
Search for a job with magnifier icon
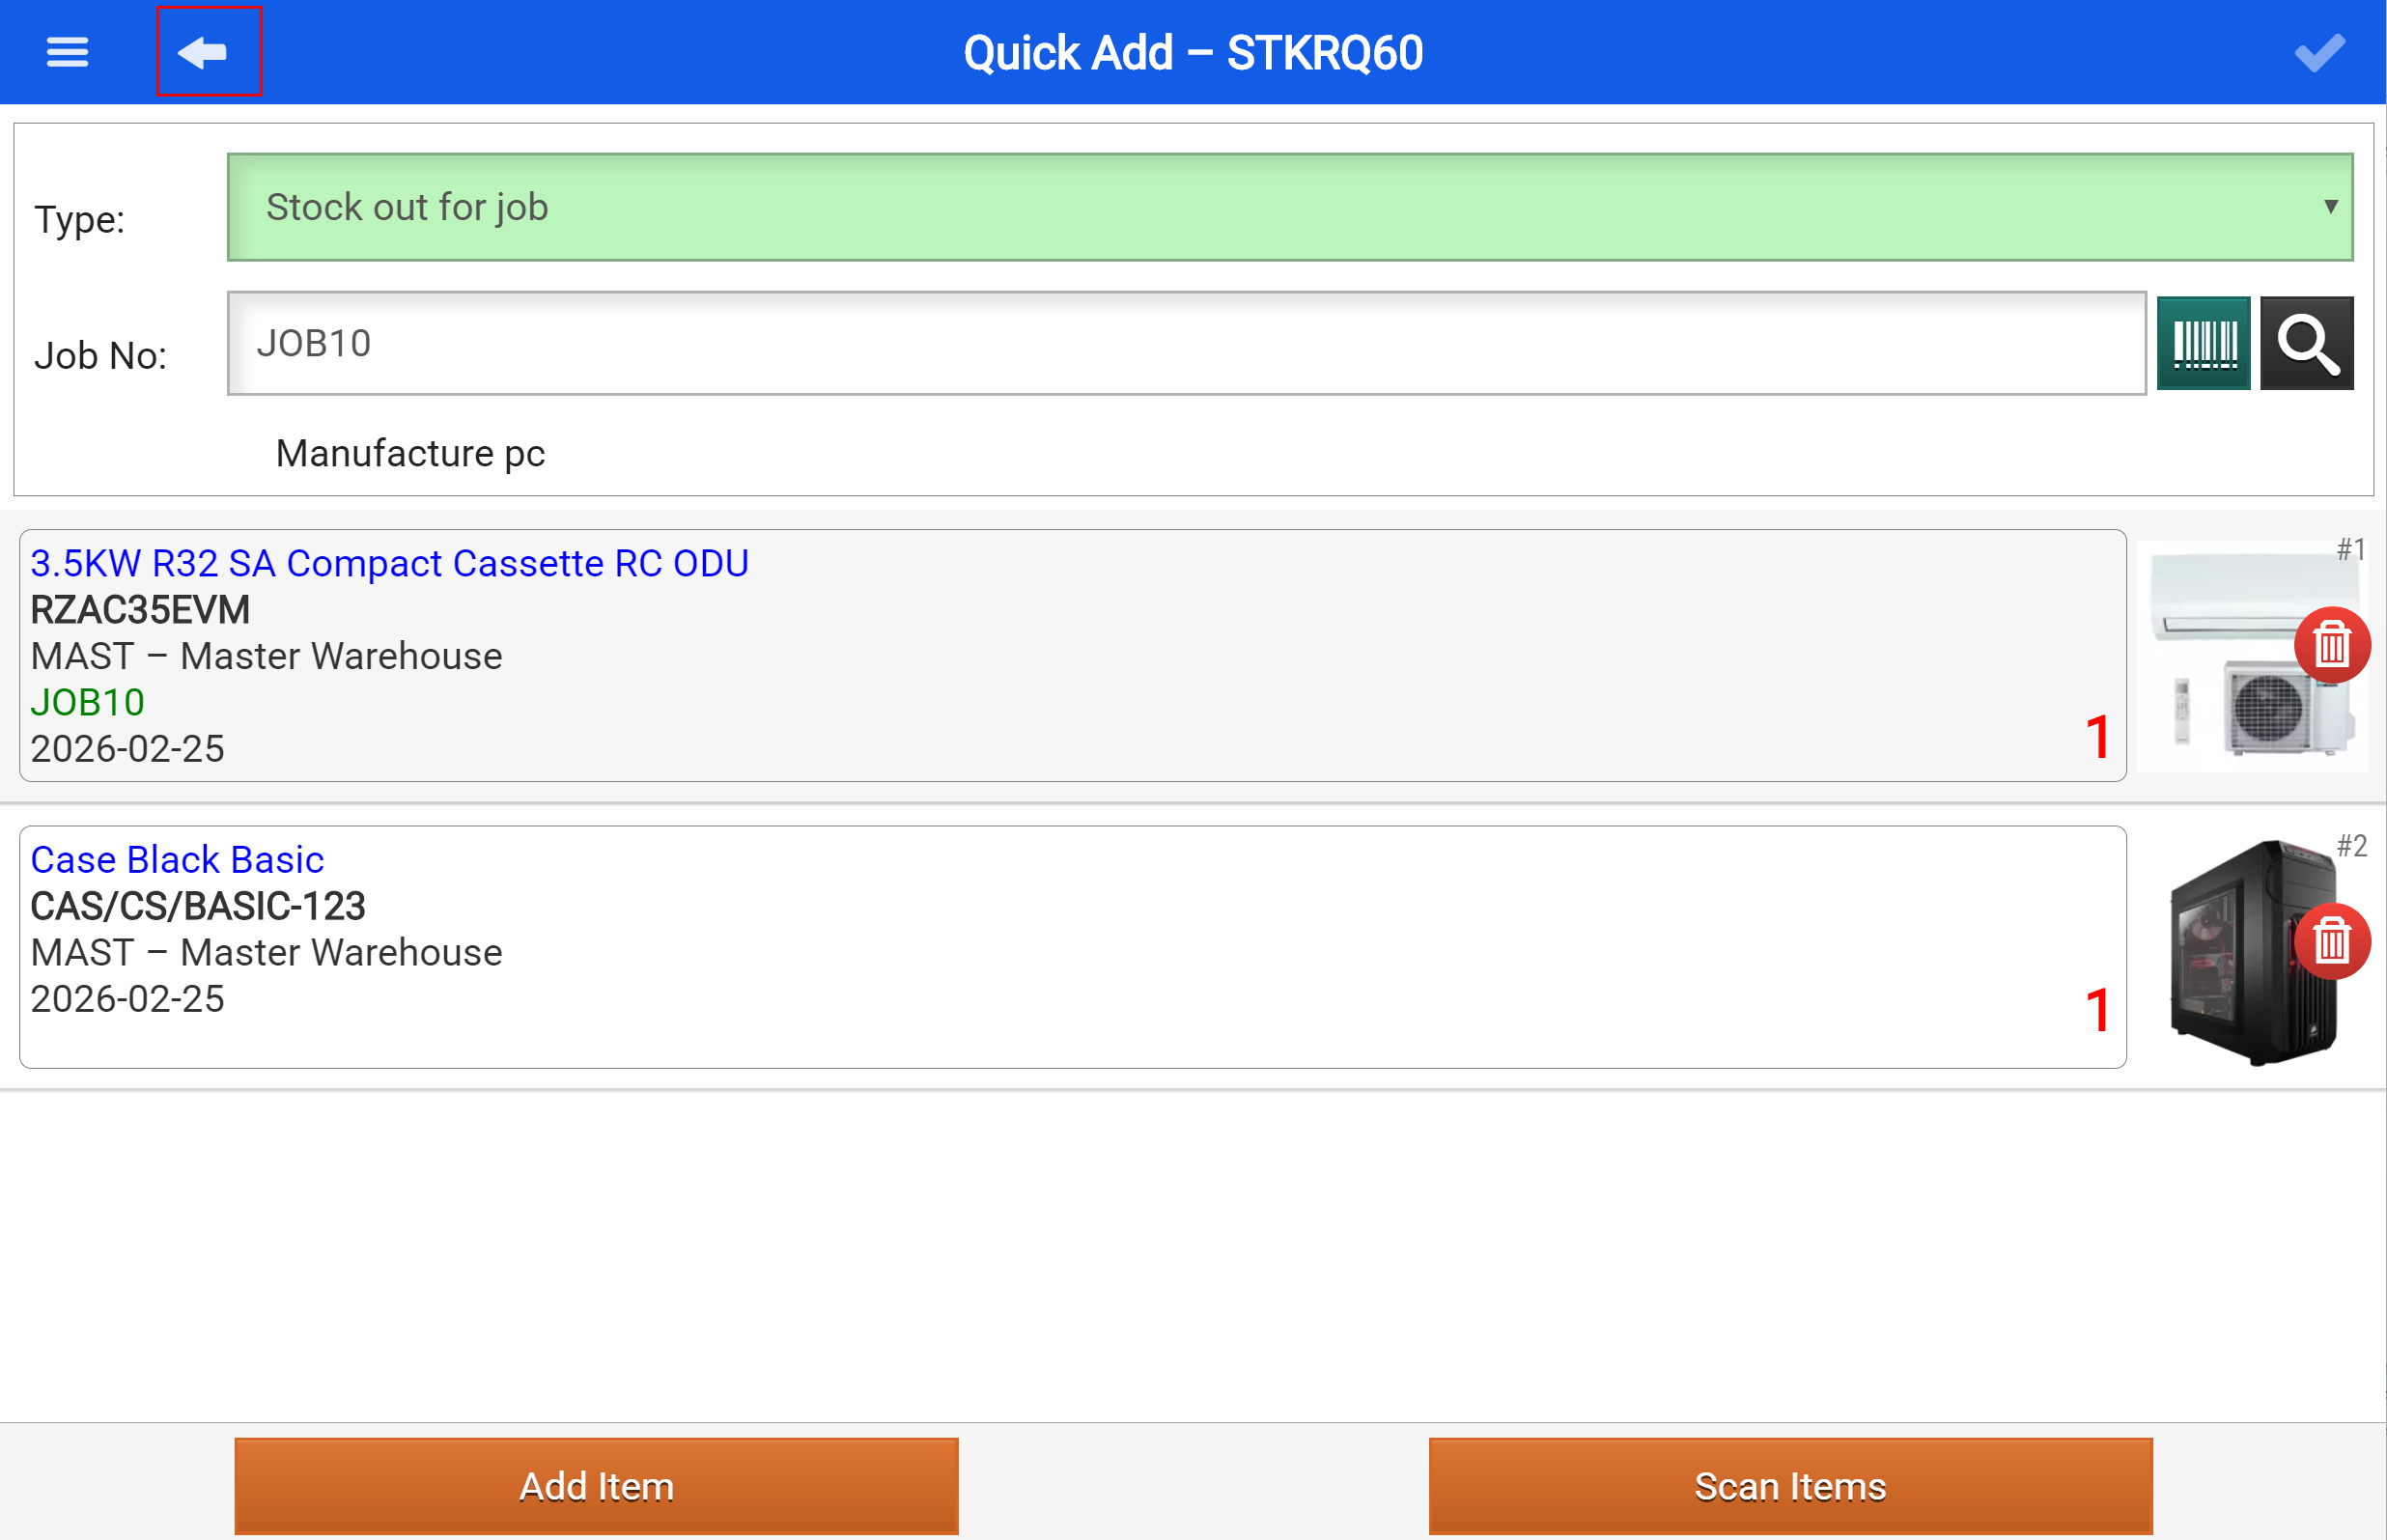(x=2305, y=343)
